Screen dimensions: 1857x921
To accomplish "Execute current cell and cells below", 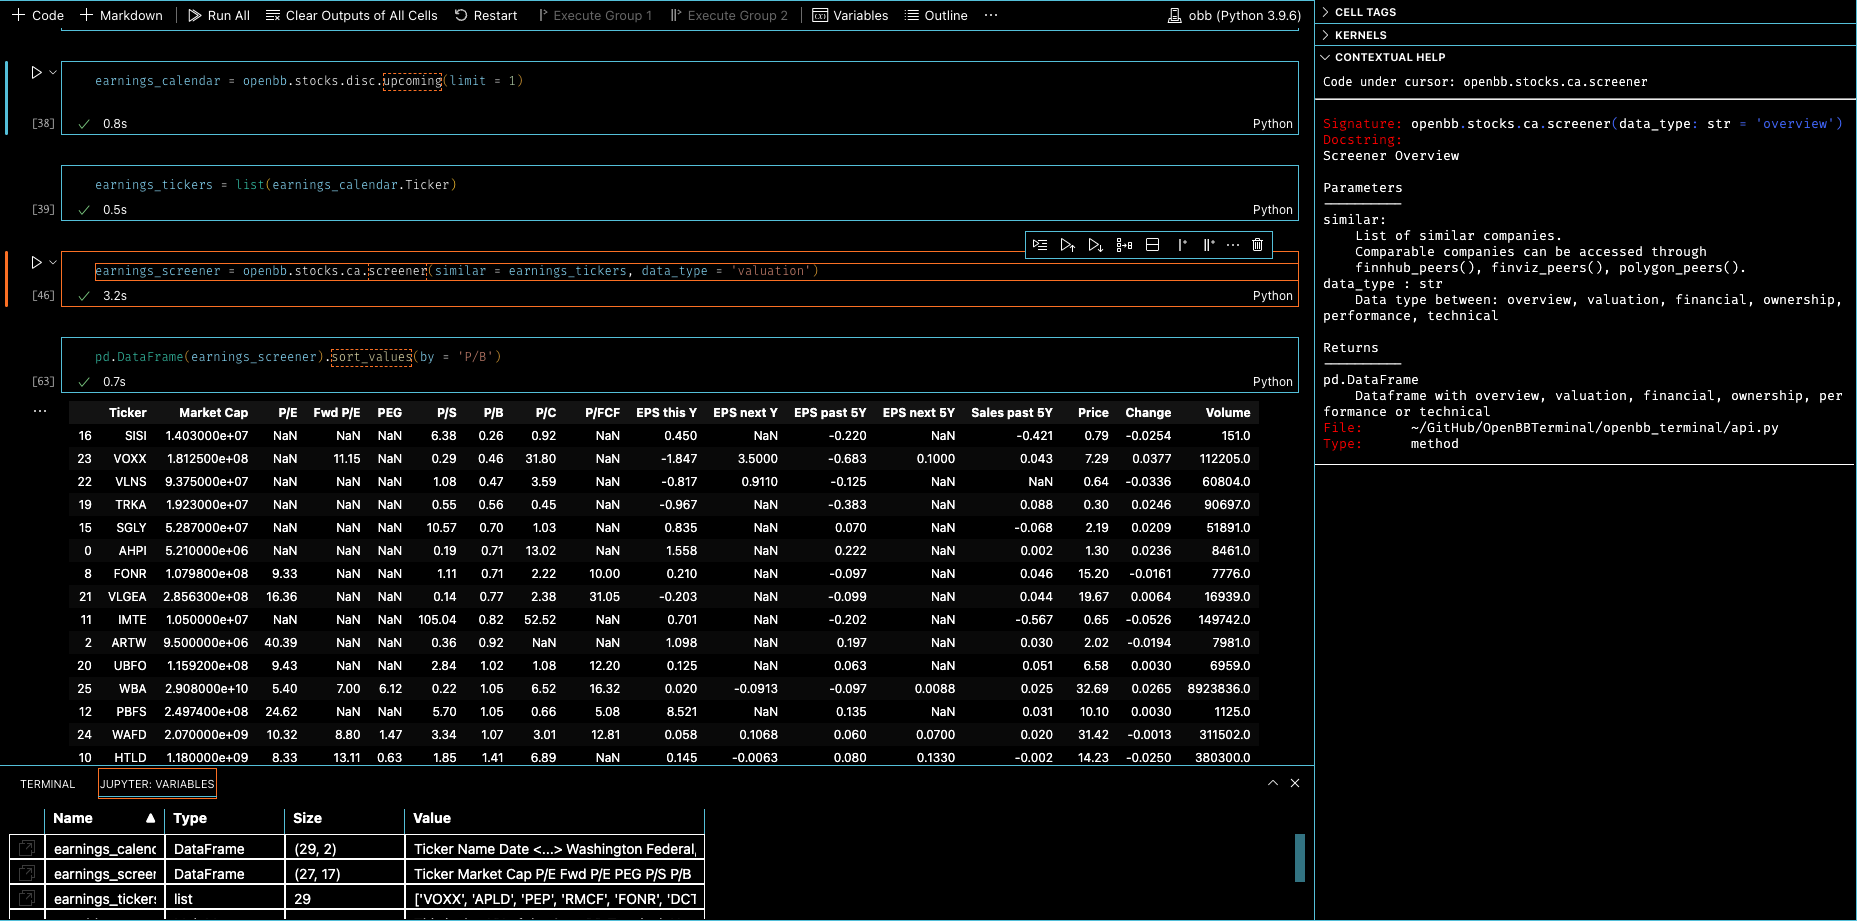I will pyautogui.click(x=1096, y=245).
